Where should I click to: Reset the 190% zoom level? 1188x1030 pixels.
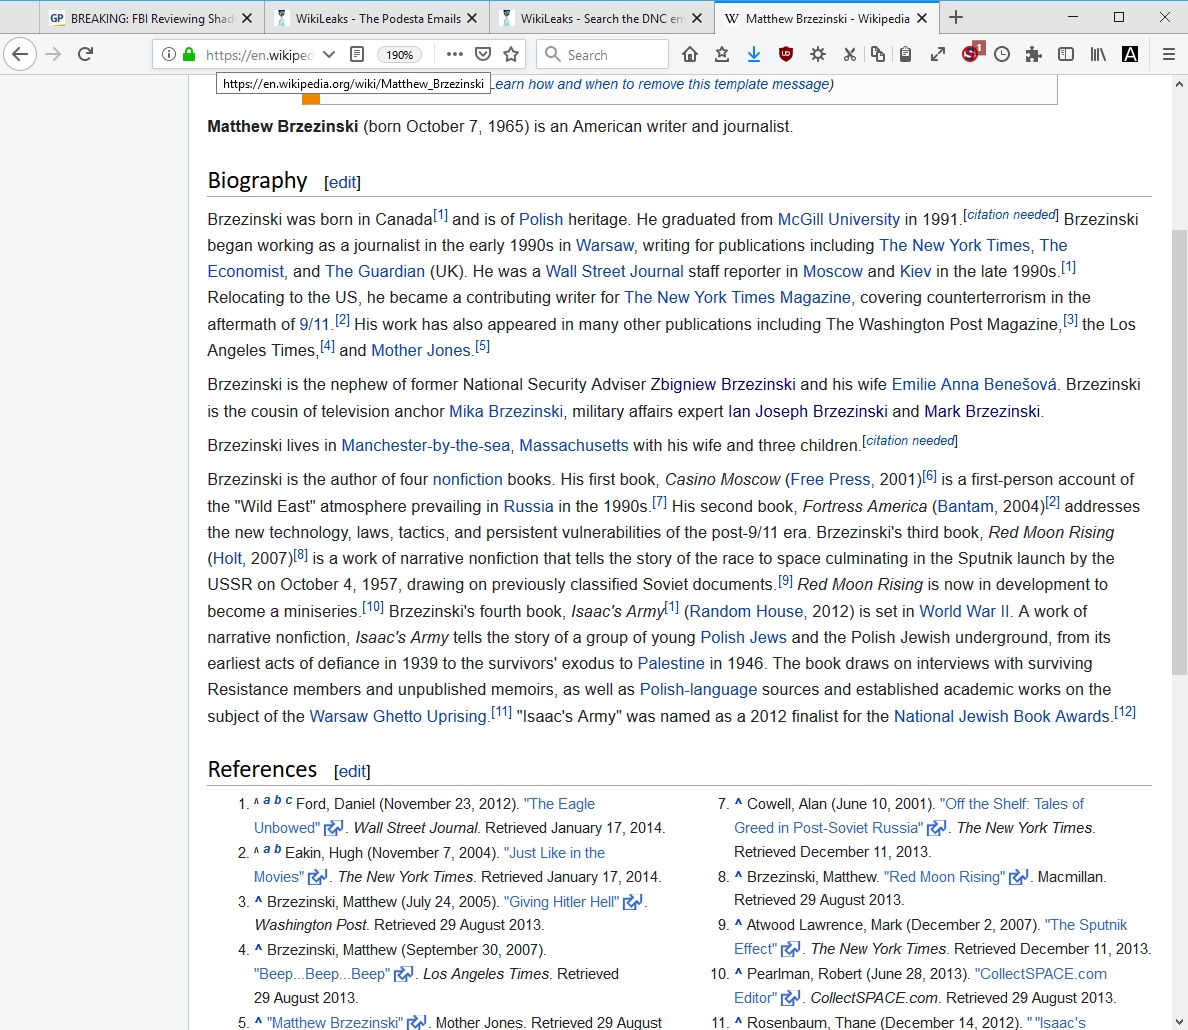coord(399,55)
